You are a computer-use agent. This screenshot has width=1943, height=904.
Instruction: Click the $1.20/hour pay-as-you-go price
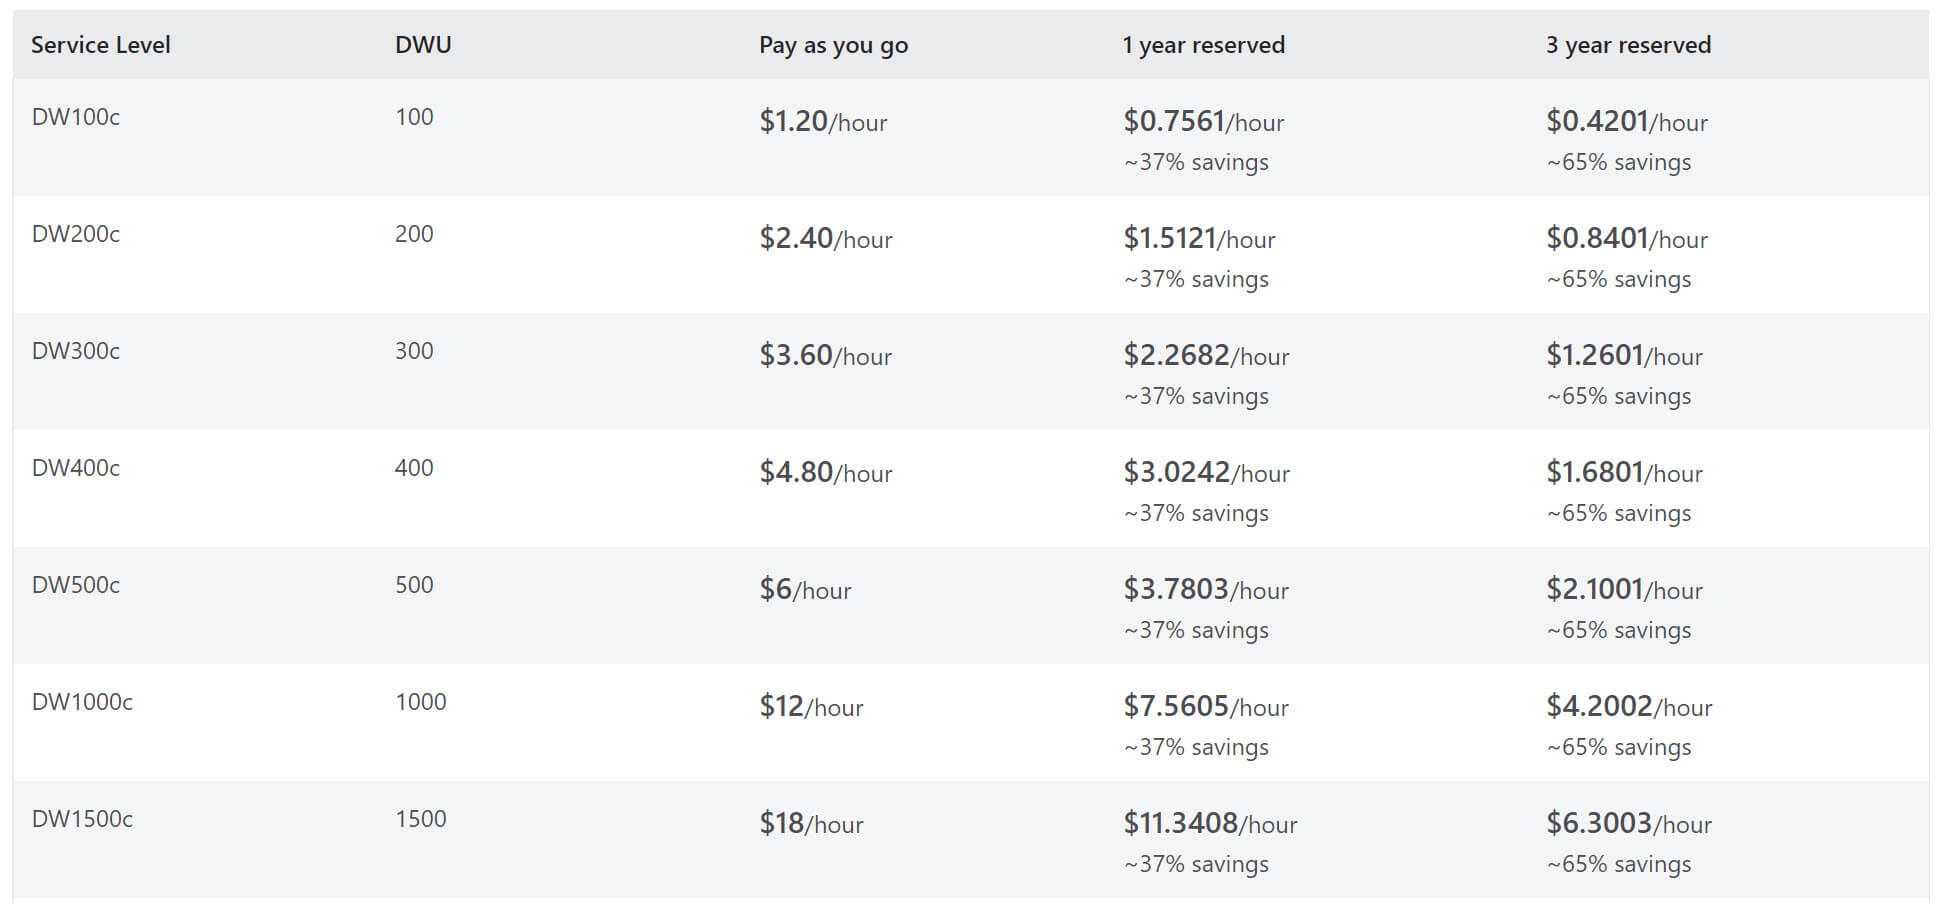(x=823, y=122)
